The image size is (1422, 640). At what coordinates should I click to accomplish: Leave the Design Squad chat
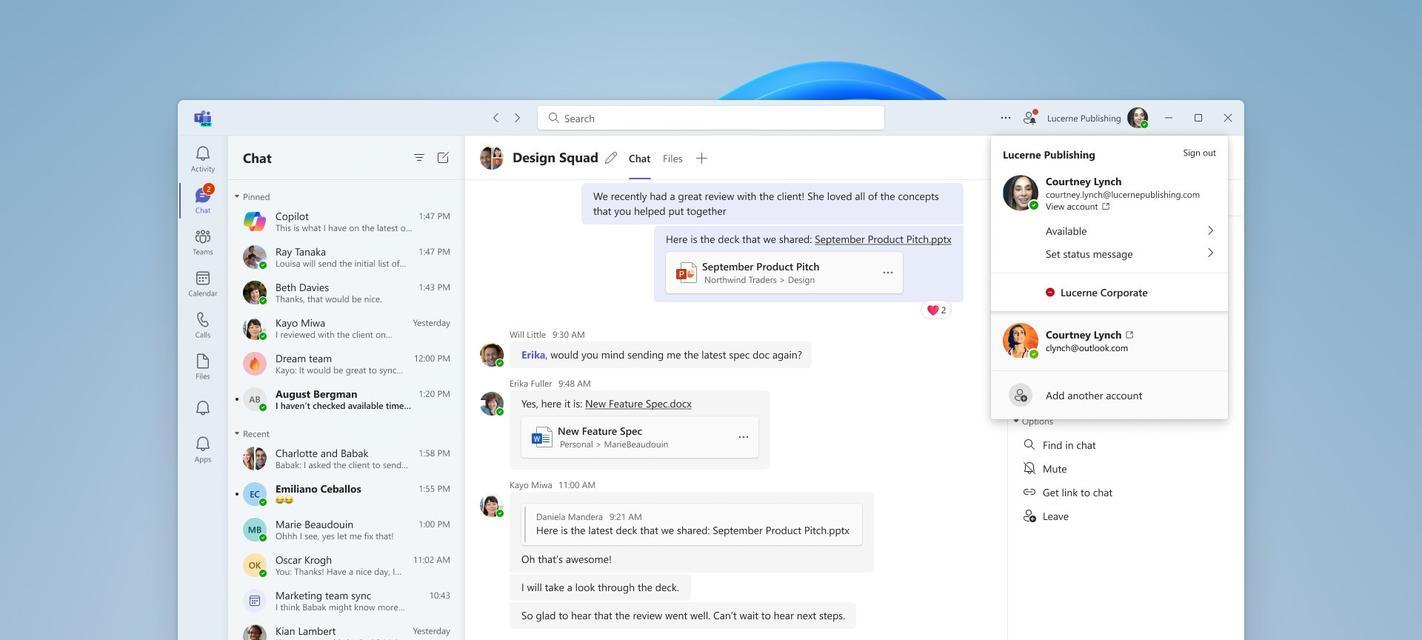(1045, 516)
